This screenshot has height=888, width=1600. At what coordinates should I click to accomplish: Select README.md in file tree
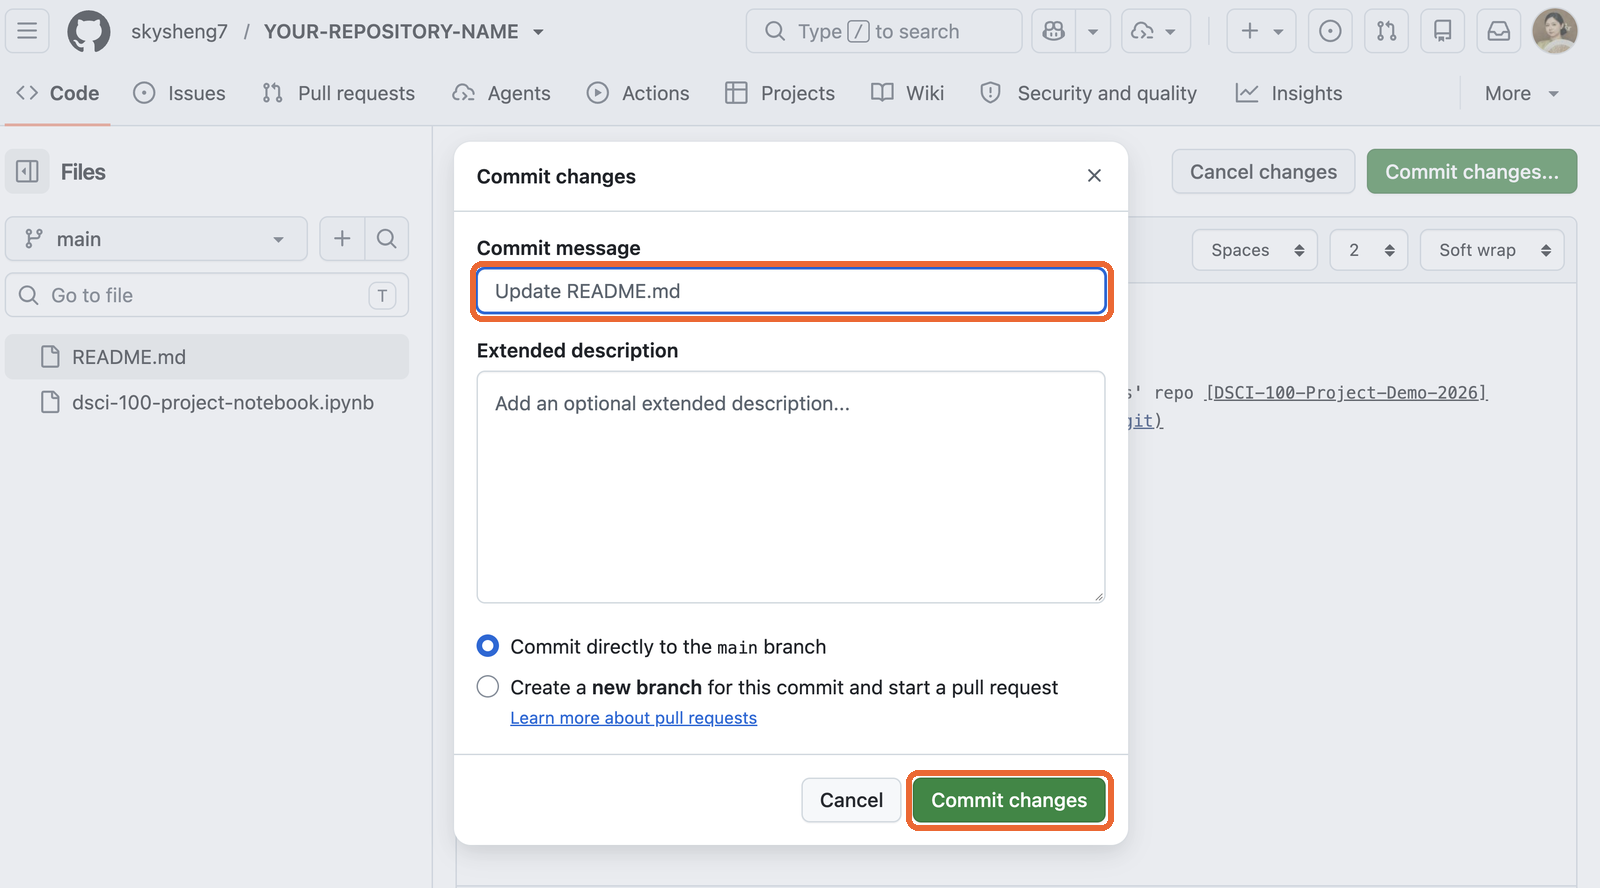(x=207, y=357)
